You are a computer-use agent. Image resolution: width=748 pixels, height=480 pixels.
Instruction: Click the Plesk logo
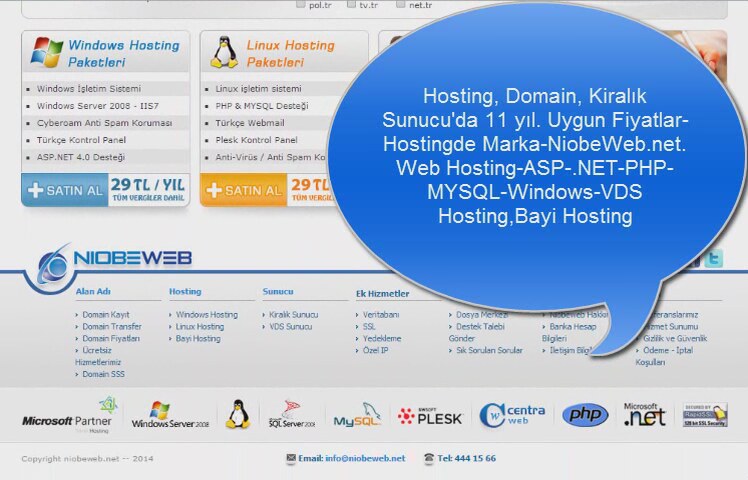[430, 417]
